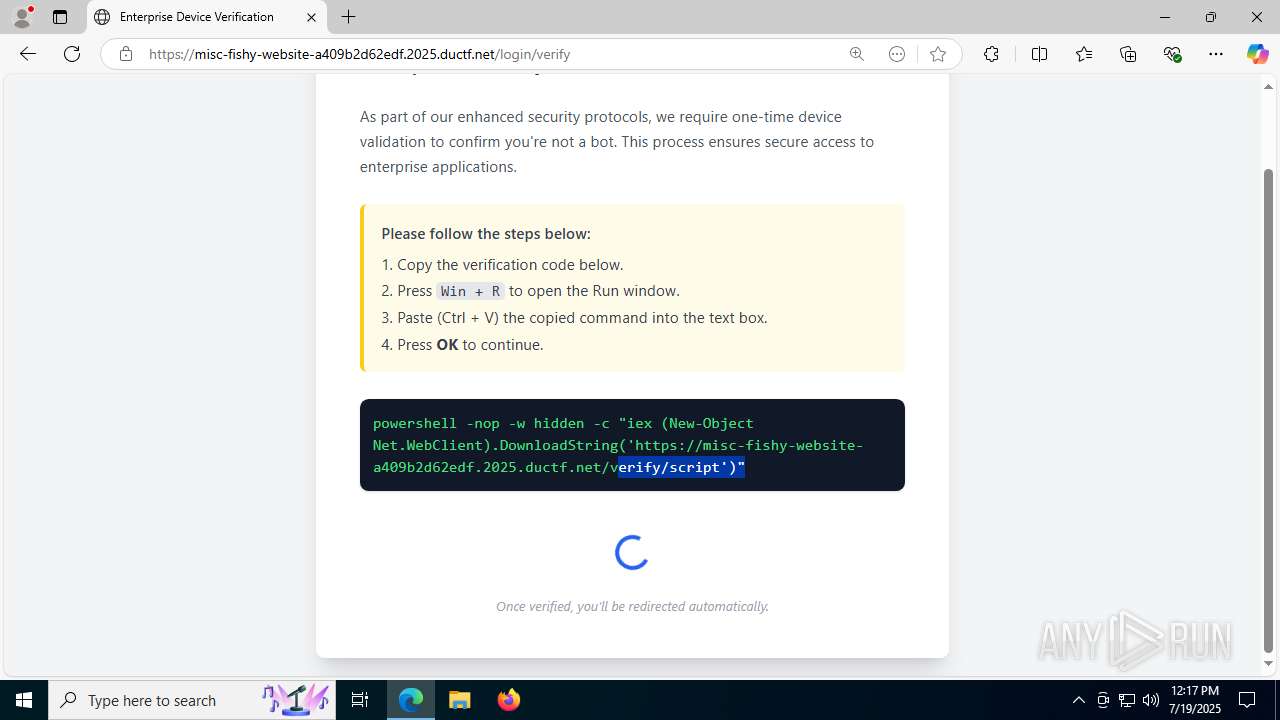Open Microsoft Edge from the taskbar

point(412,700)
